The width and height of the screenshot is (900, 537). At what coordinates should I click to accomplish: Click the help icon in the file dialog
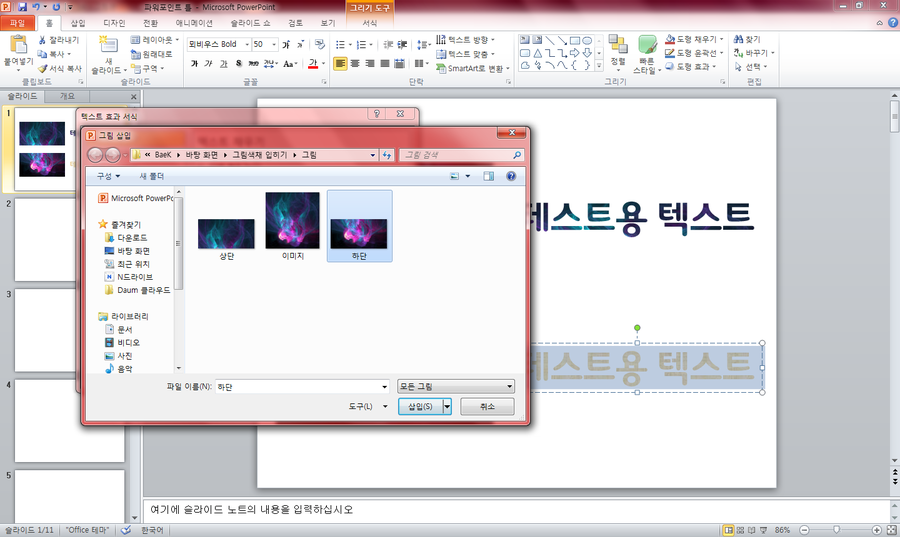coord(511,176)
